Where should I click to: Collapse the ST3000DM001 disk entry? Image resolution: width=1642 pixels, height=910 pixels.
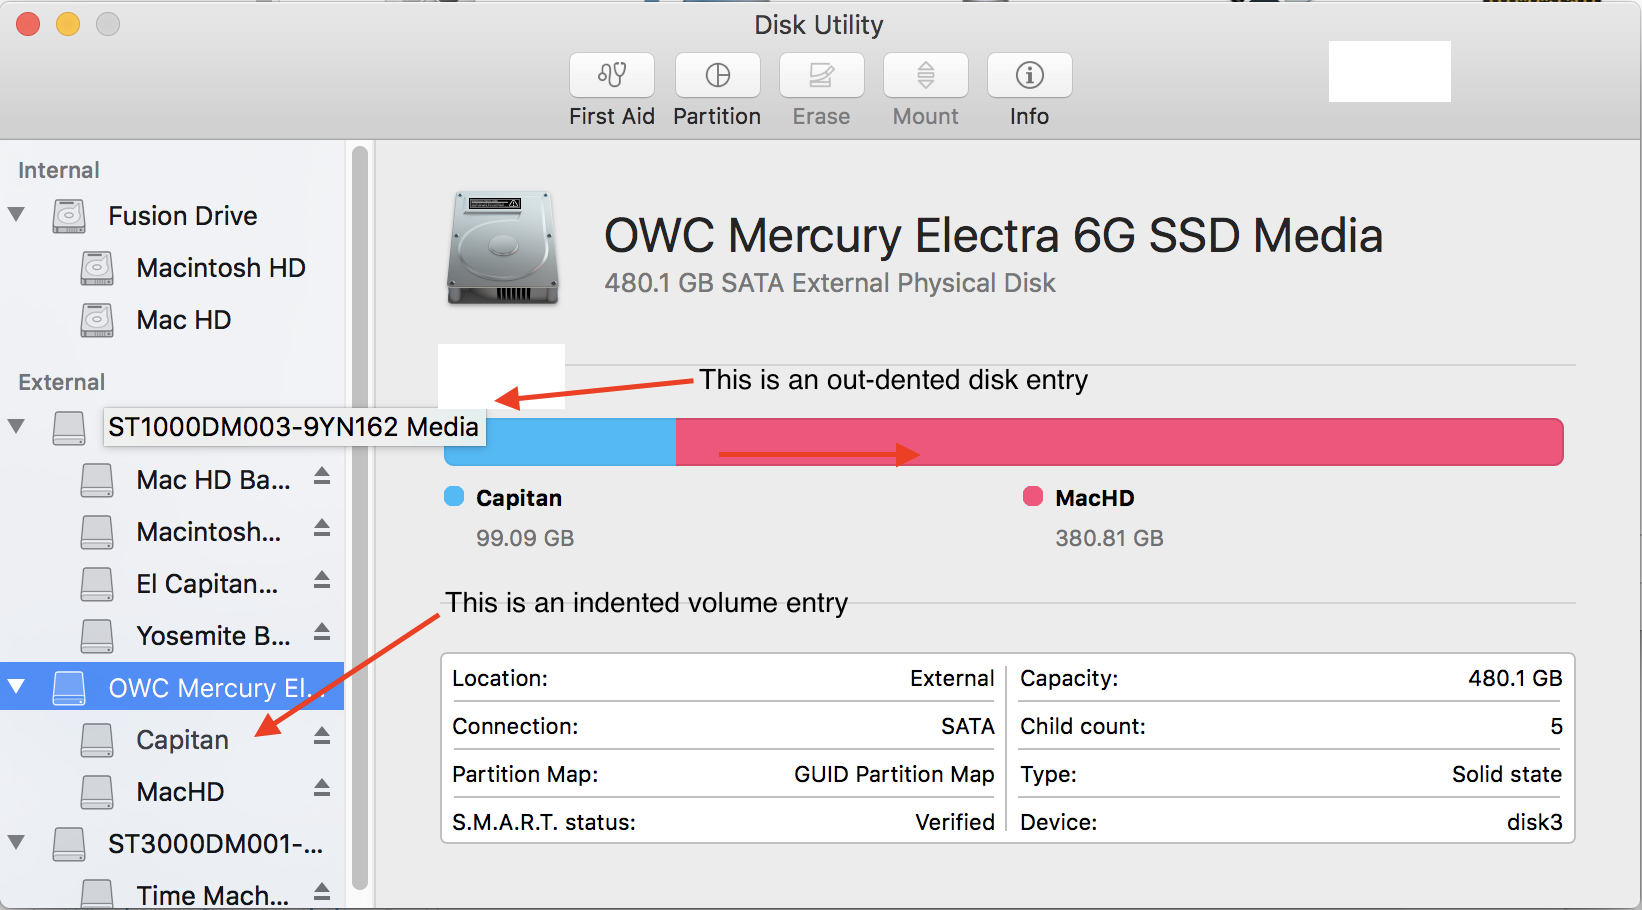(16, 843)
